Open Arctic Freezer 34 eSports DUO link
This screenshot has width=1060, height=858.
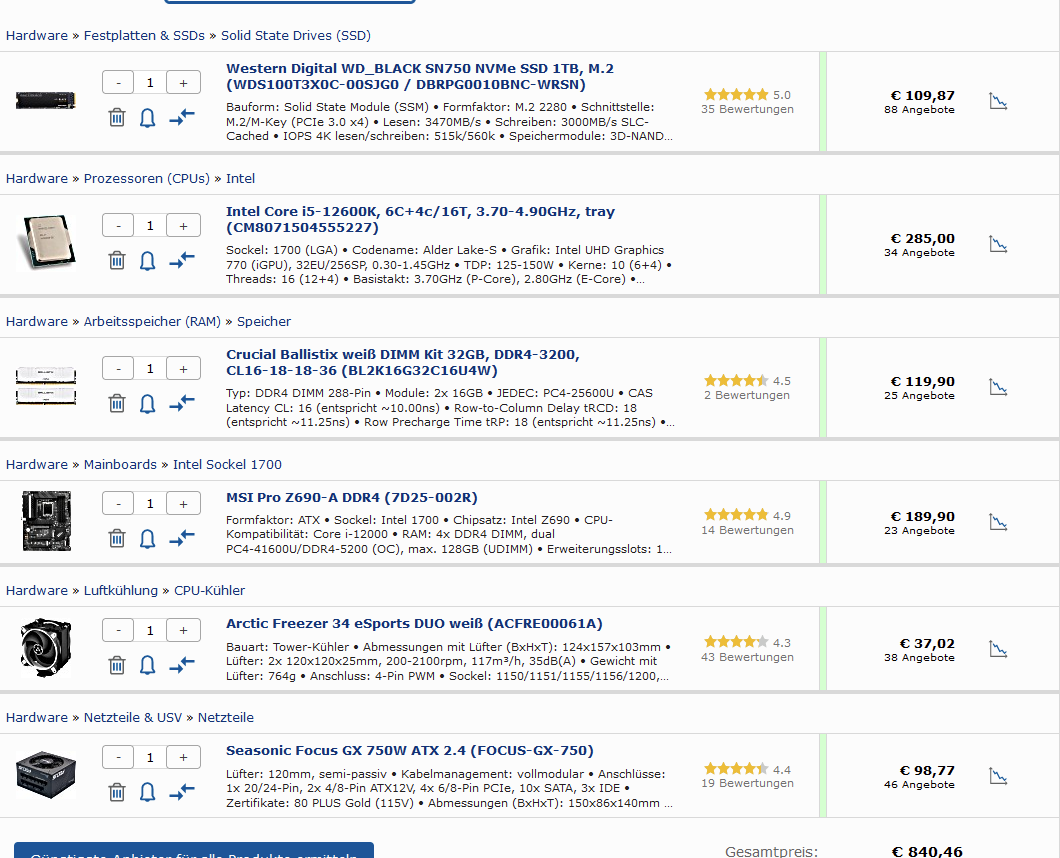(x=414, y=623)
